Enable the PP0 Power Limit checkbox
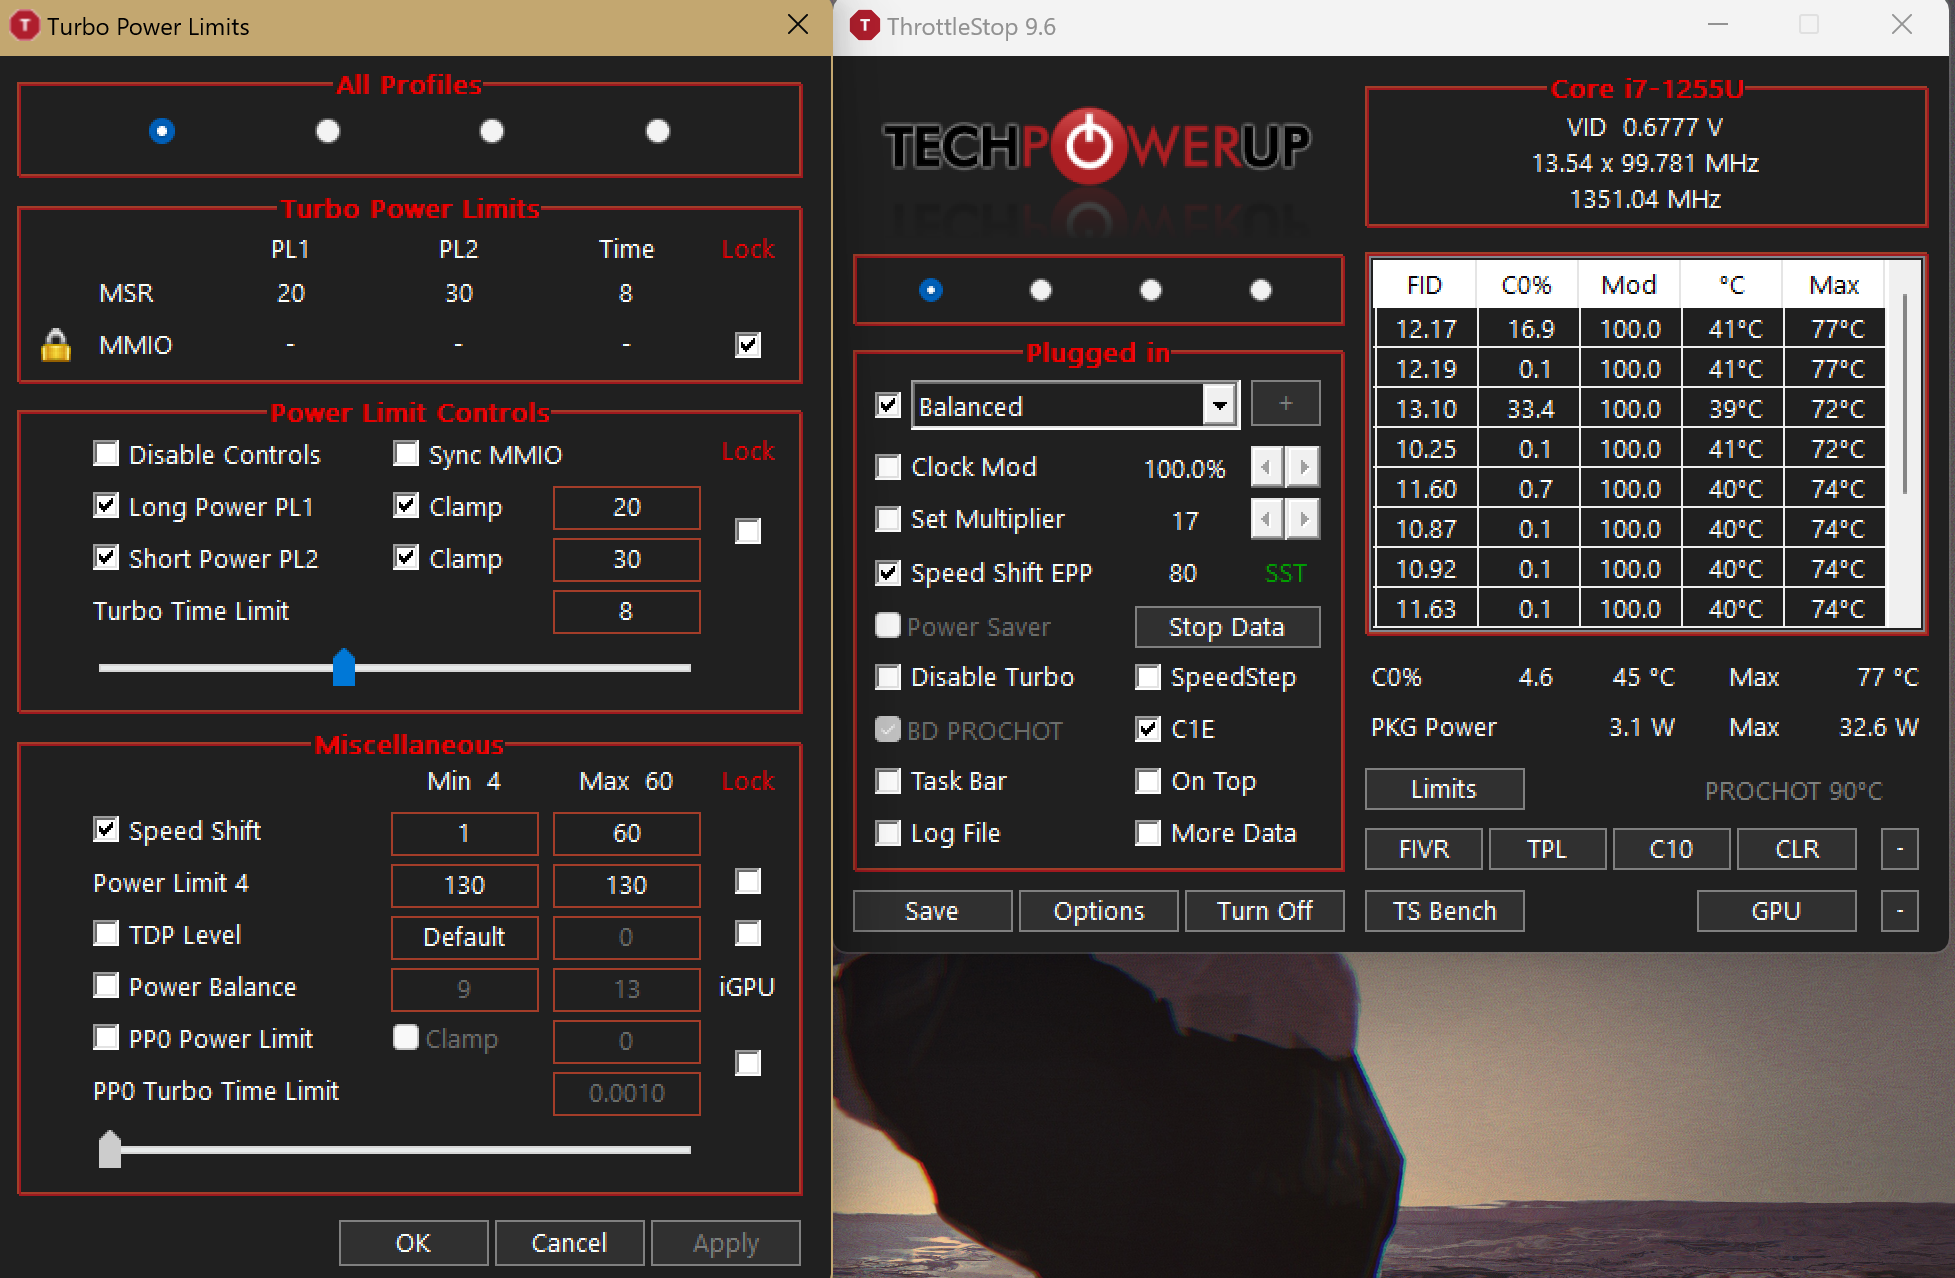 106,1038
